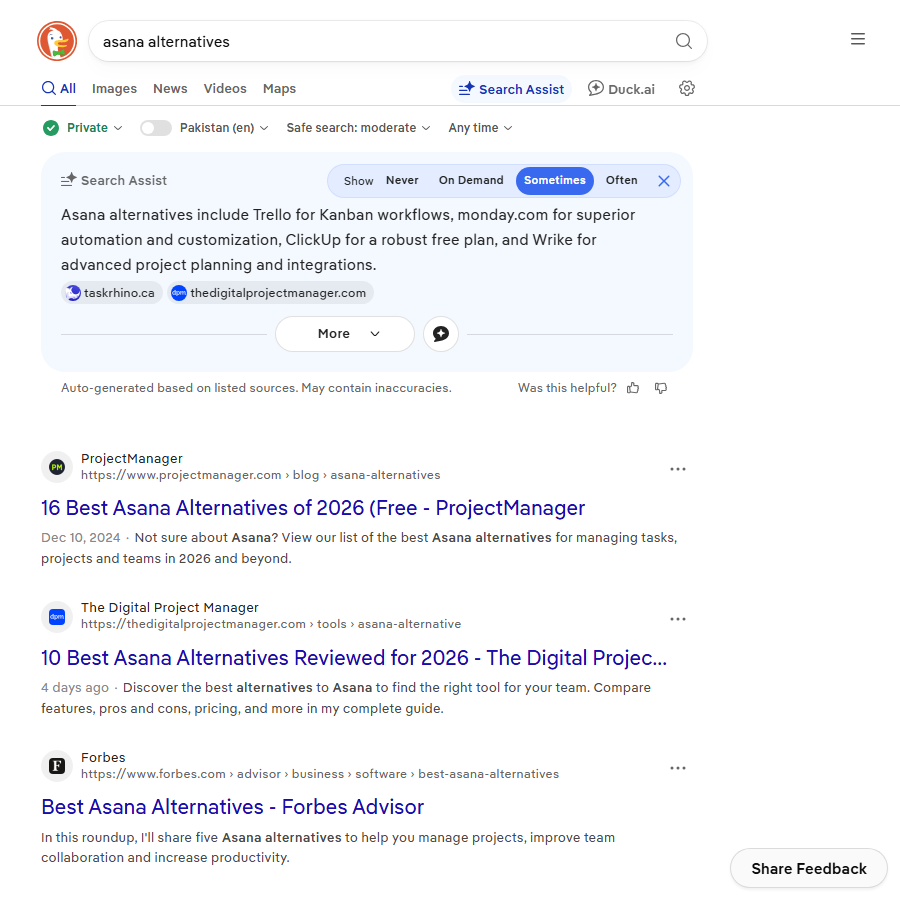Switch to the Images tab

(114, 89)
